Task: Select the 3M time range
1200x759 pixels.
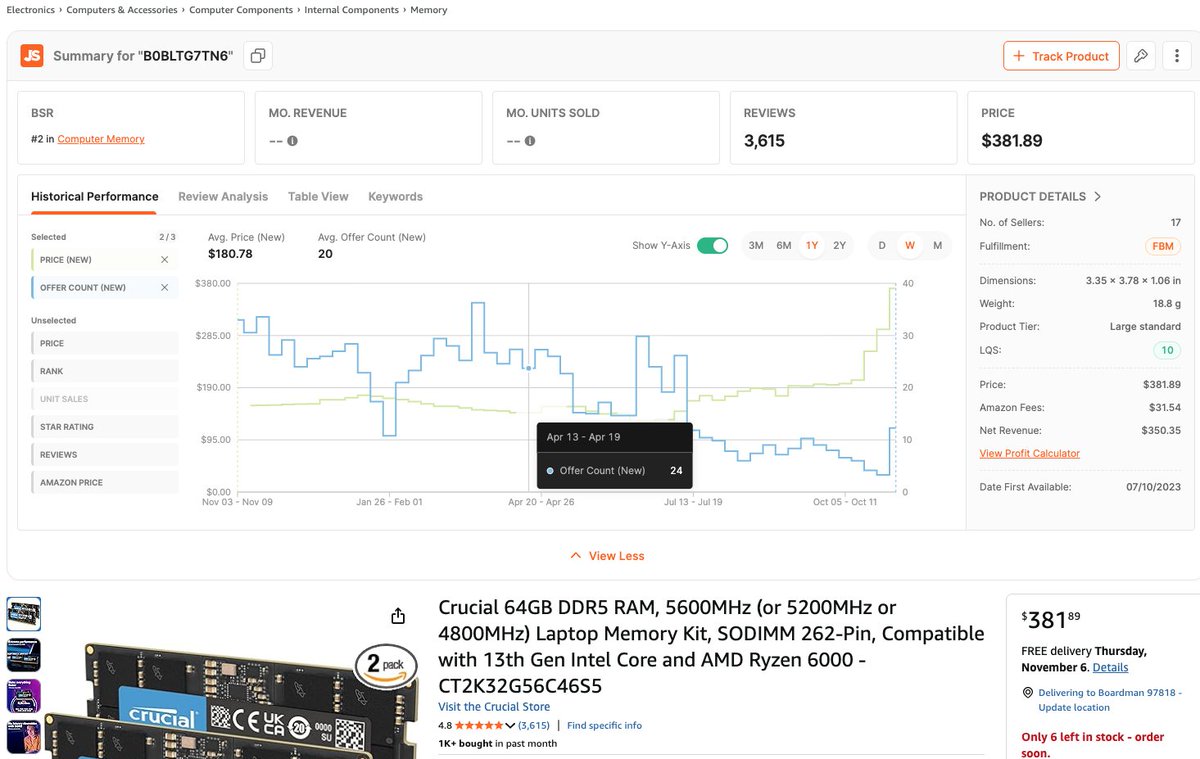Action: 756,246
